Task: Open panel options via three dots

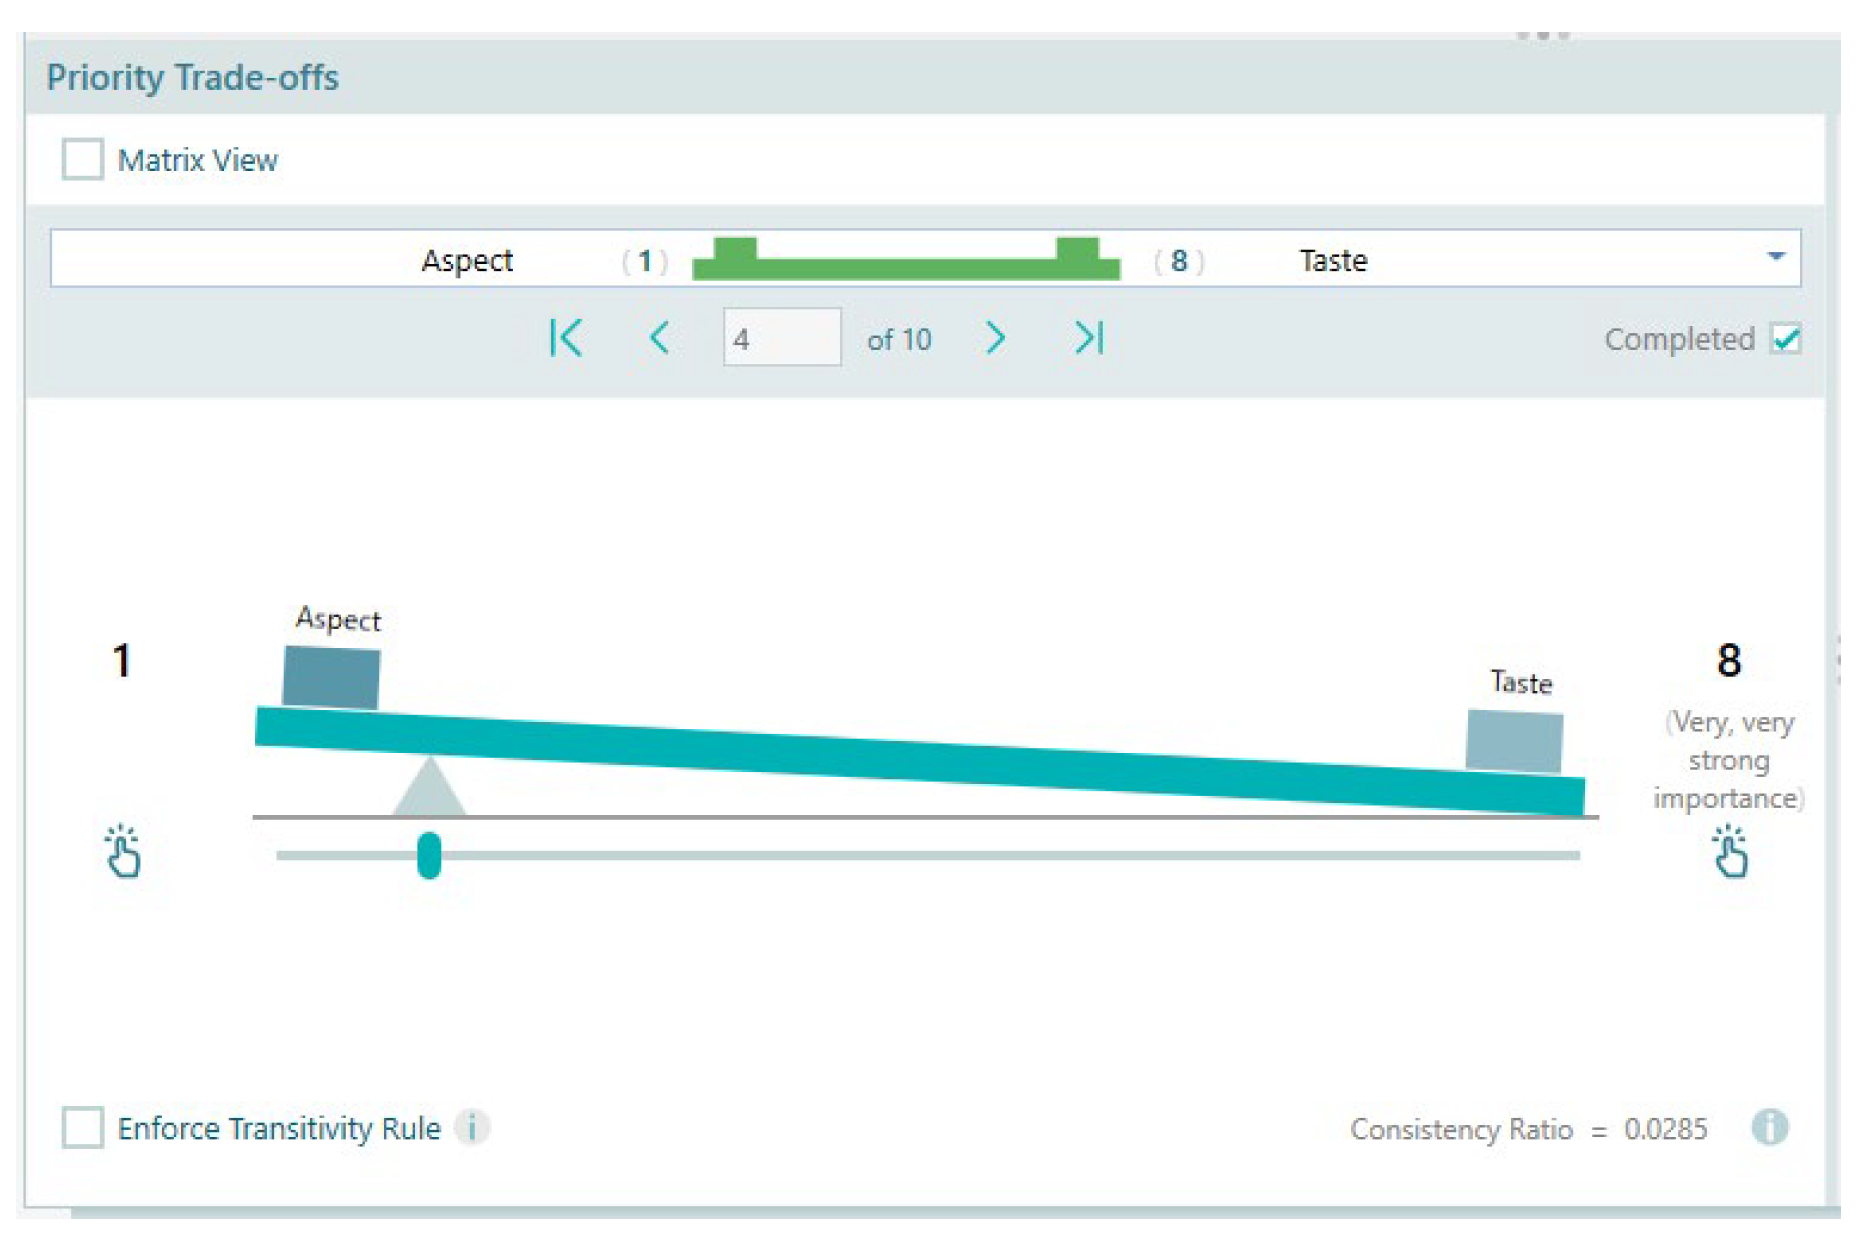Action: [1542, 36]
